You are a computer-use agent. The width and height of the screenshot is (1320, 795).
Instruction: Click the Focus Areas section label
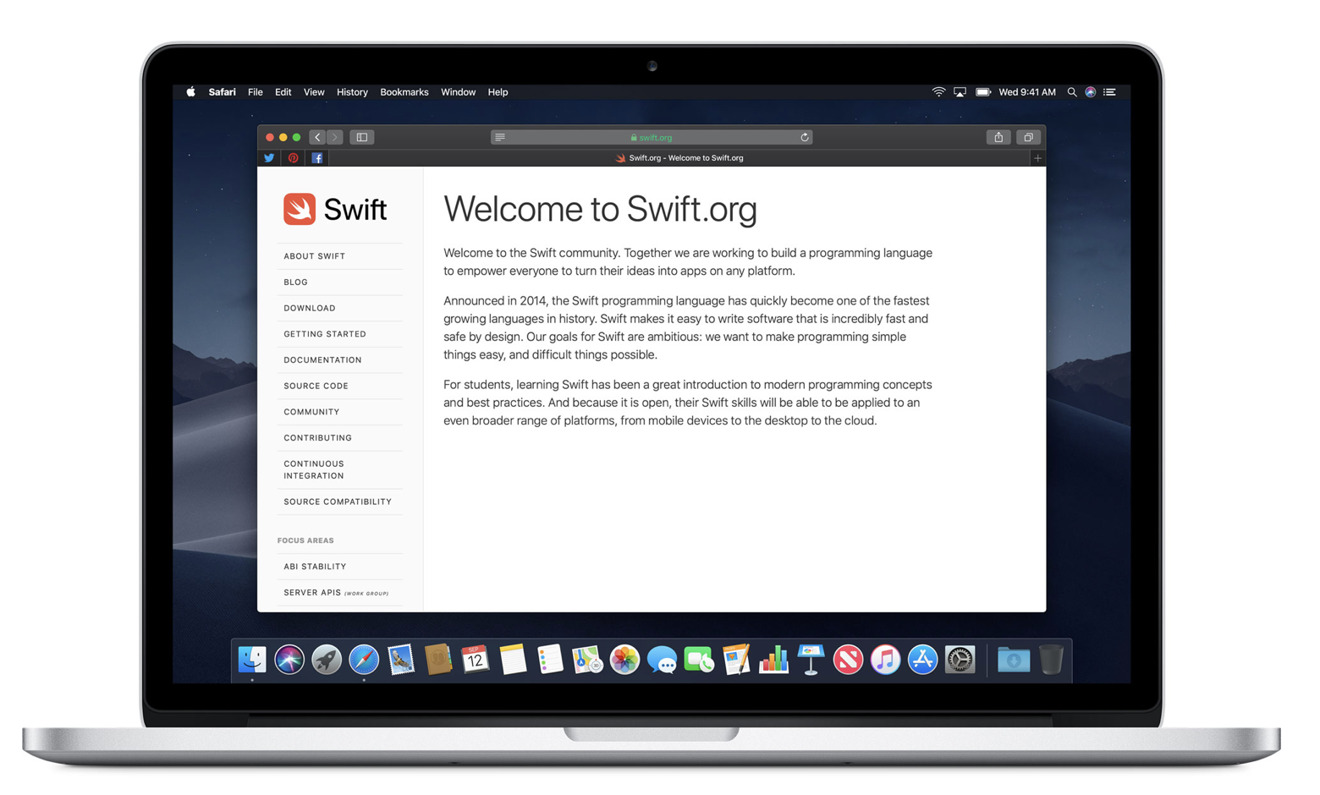pos(305,540)
